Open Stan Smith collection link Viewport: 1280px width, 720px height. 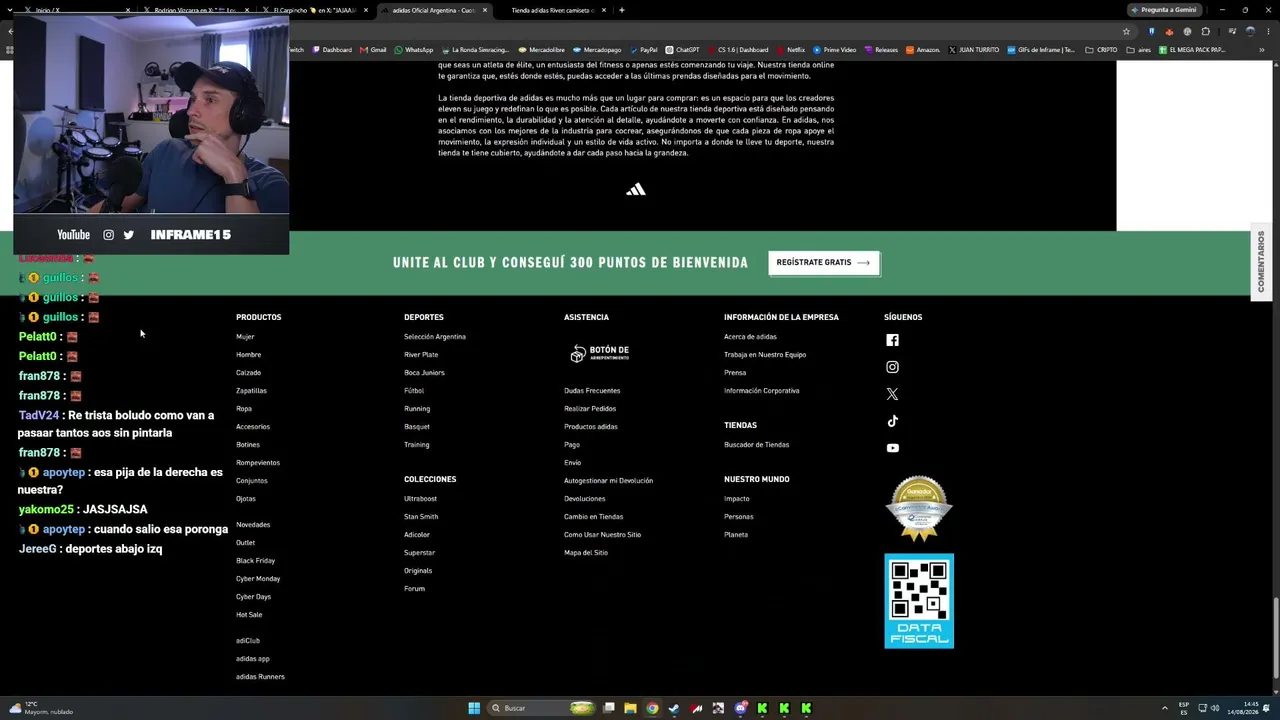(x=421, y=517)
